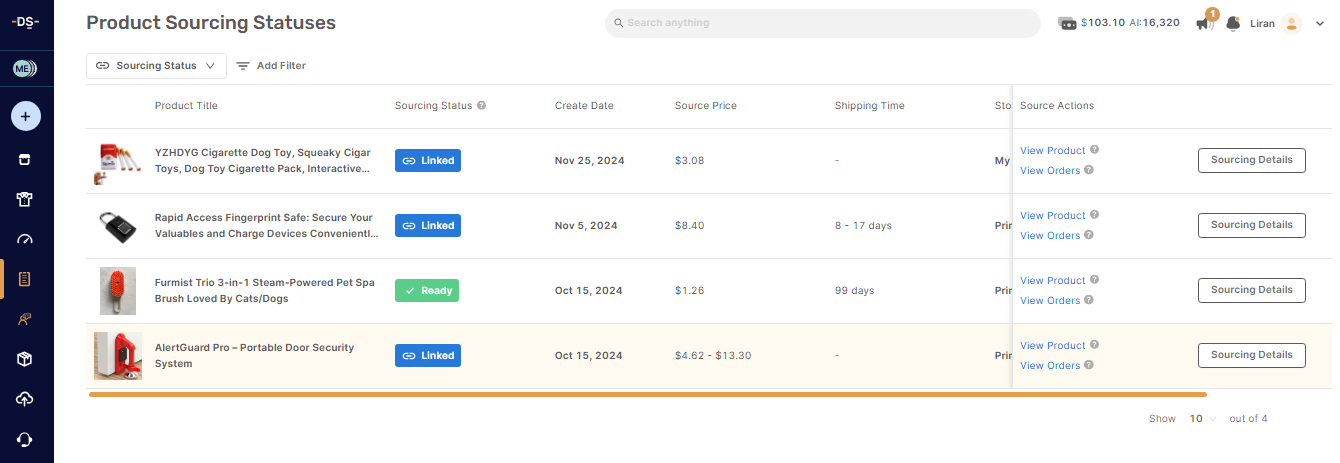Screen dimensions: 1340x463
Task: Click the Search anything input field
Action: (x=822, y=23)
